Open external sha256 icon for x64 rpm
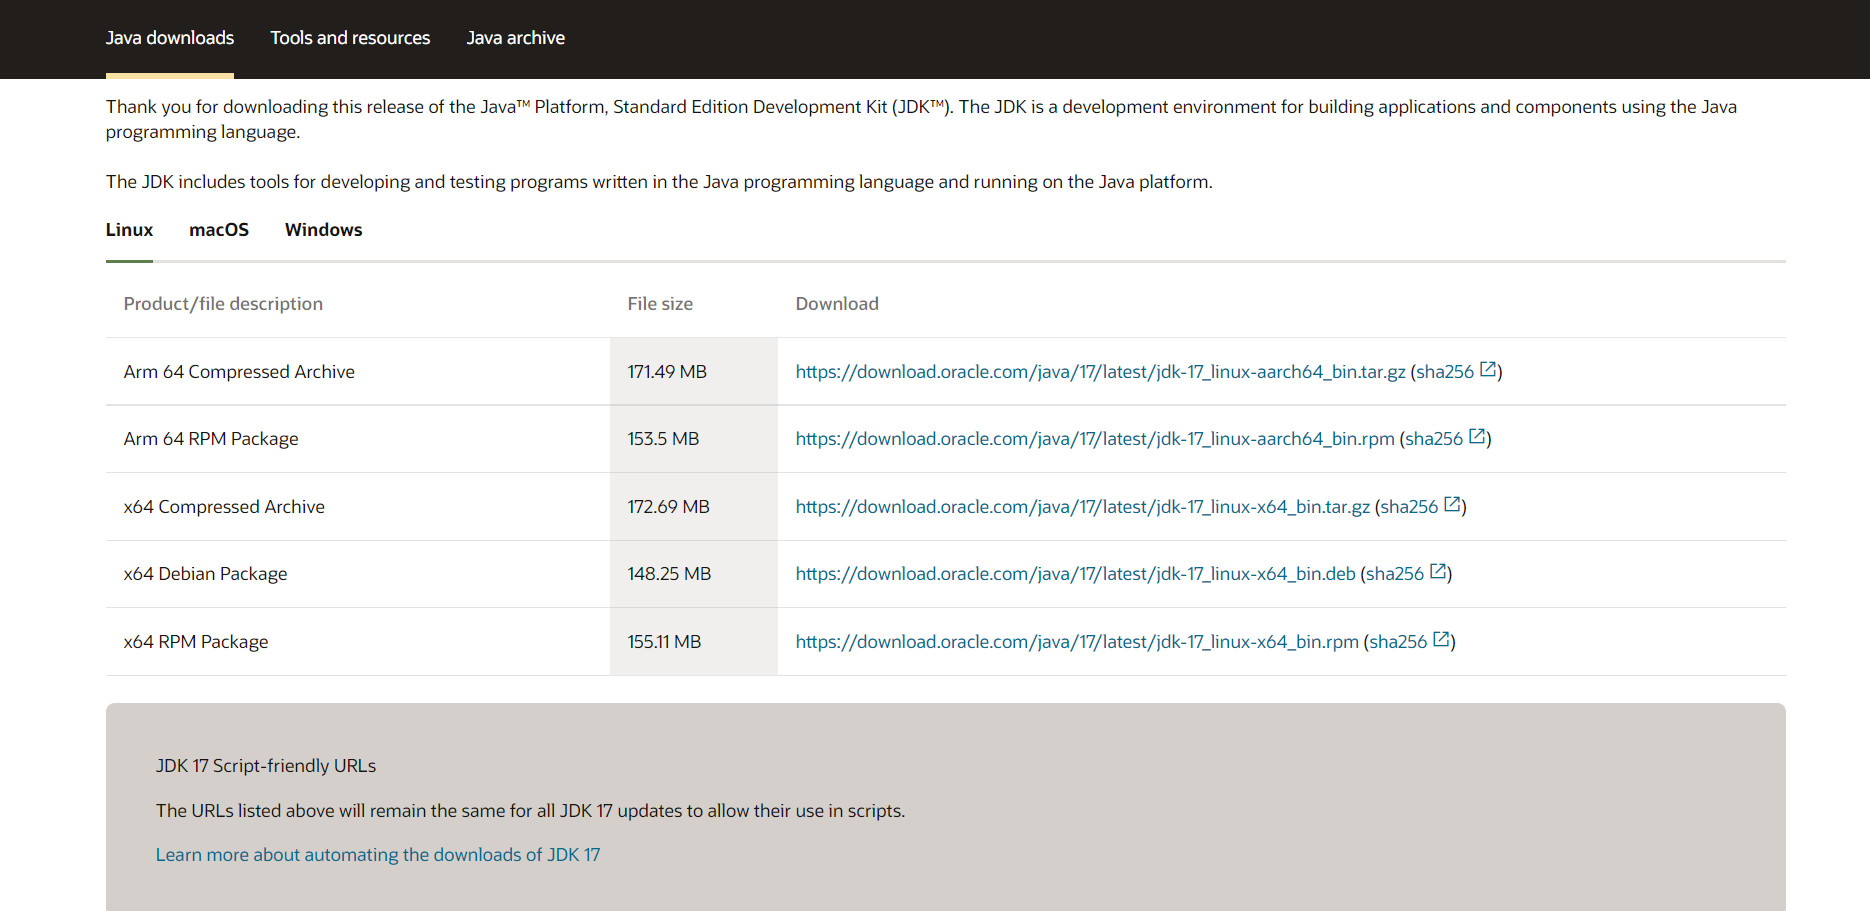 pos(1441,640)
